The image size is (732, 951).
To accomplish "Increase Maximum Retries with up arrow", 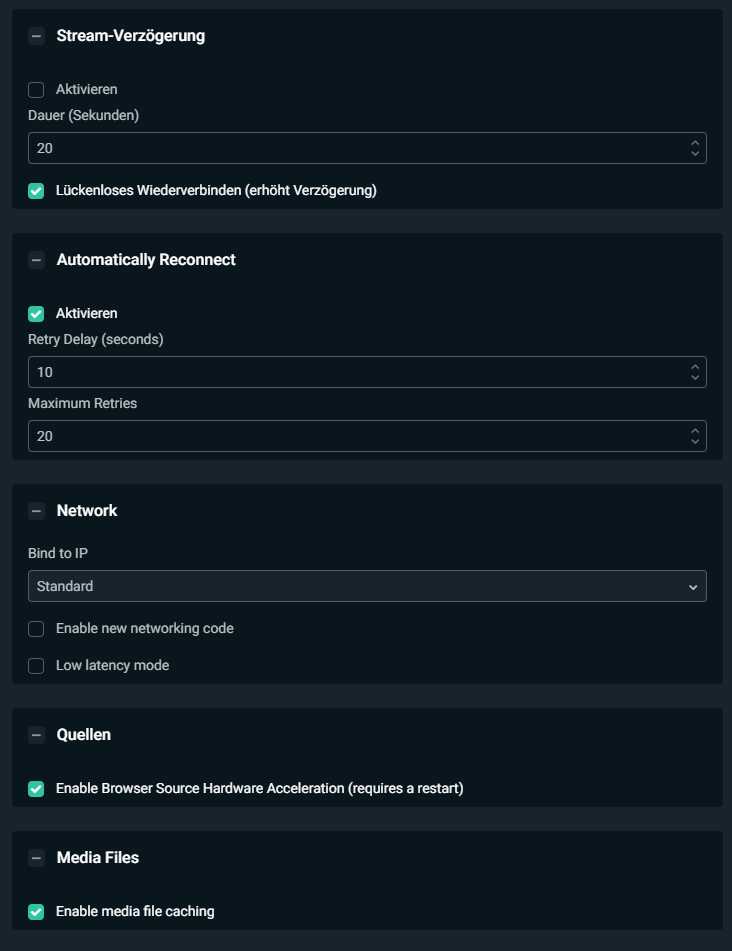I will (x=695, y=431).
